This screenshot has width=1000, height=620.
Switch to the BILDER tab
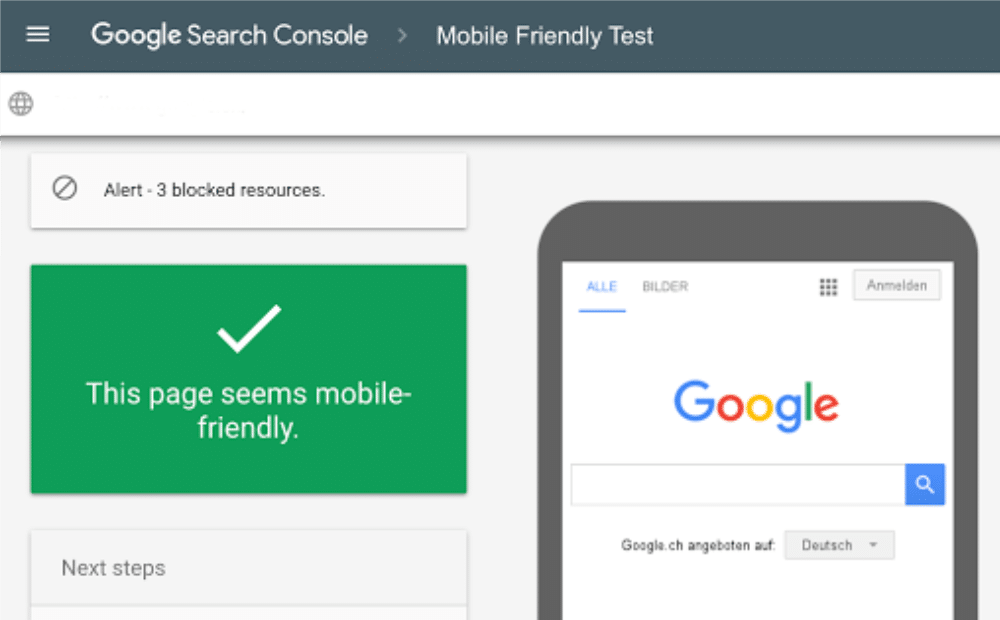[665, 286]
